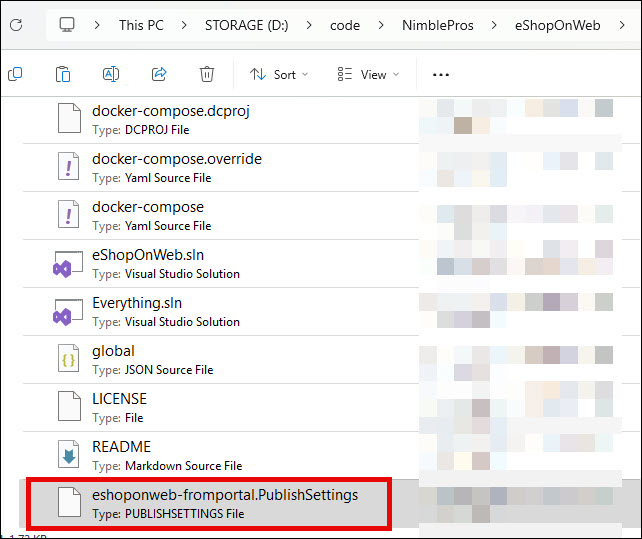
Task: Click 'Type: JSON Source File' text
Action: tap(152, 370)
